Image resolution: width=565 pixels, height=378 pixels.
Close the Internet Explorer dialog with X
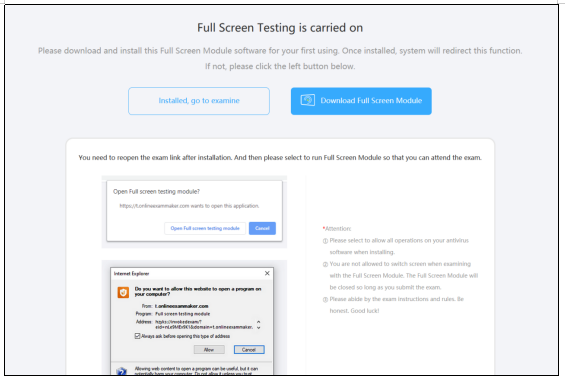coord(267,273)
